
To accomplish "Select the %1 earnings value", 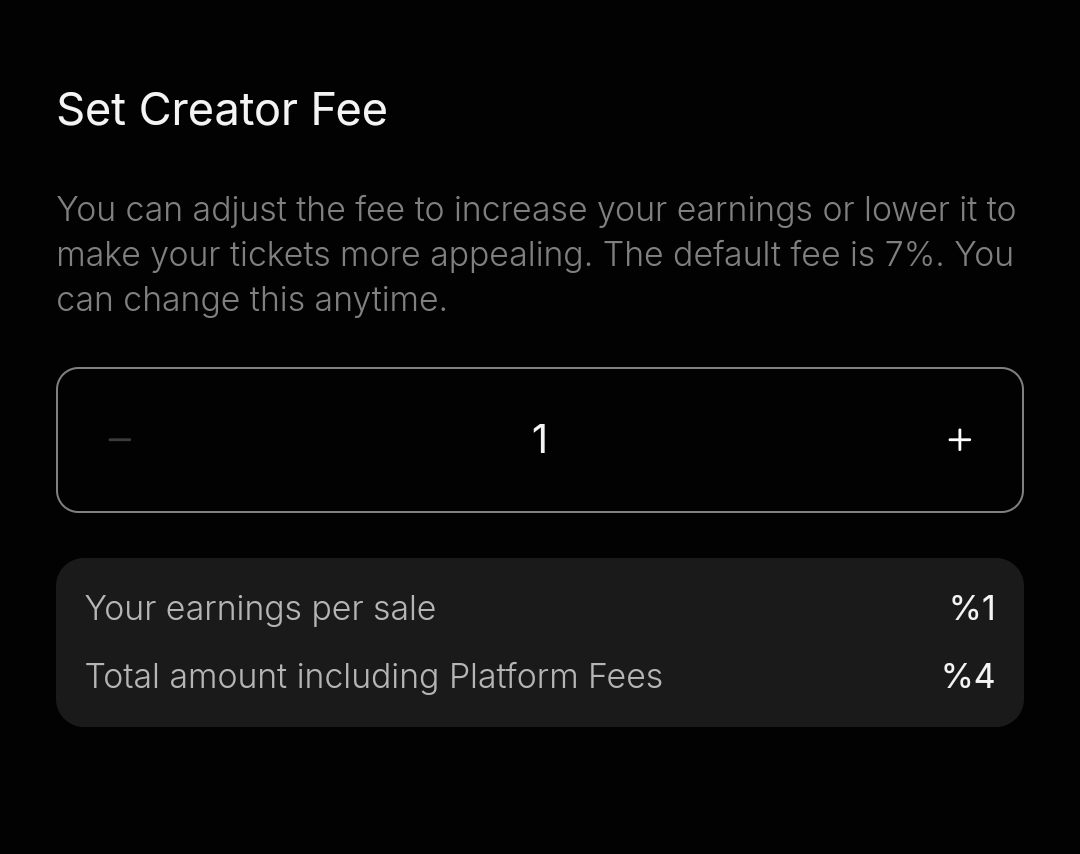I will pos(974,608).
